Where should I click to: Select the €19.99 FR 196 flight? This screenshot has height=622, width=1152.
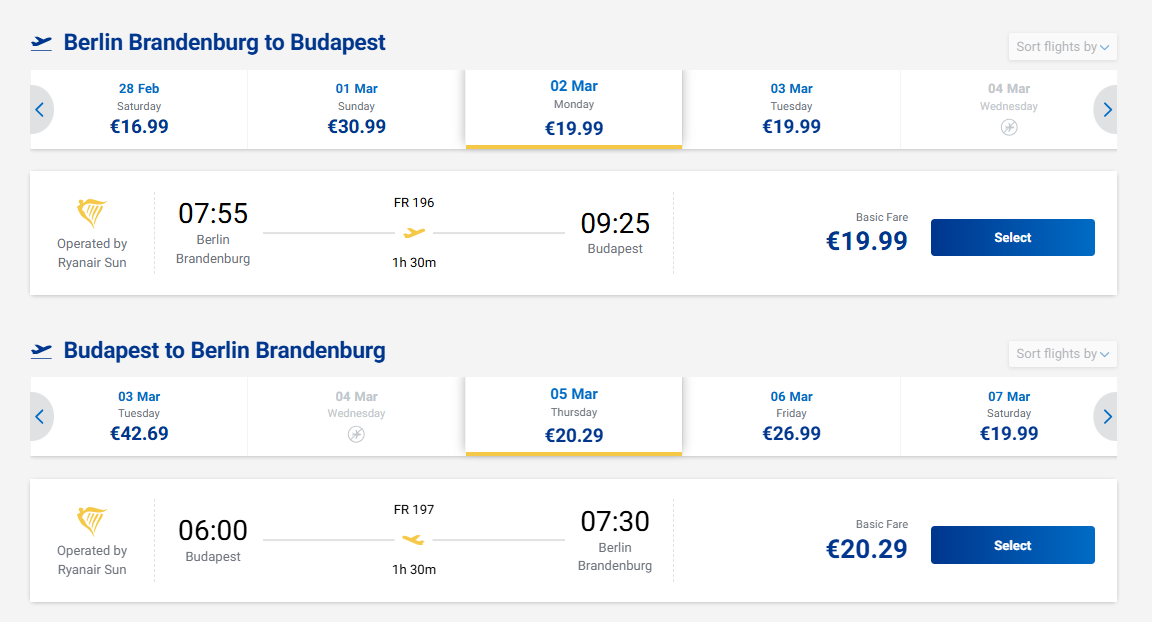(1012, 238)
